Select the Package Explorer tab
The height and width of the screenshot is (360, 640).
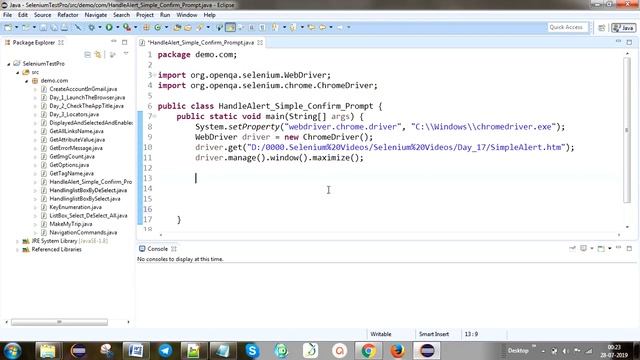(33, 42)
